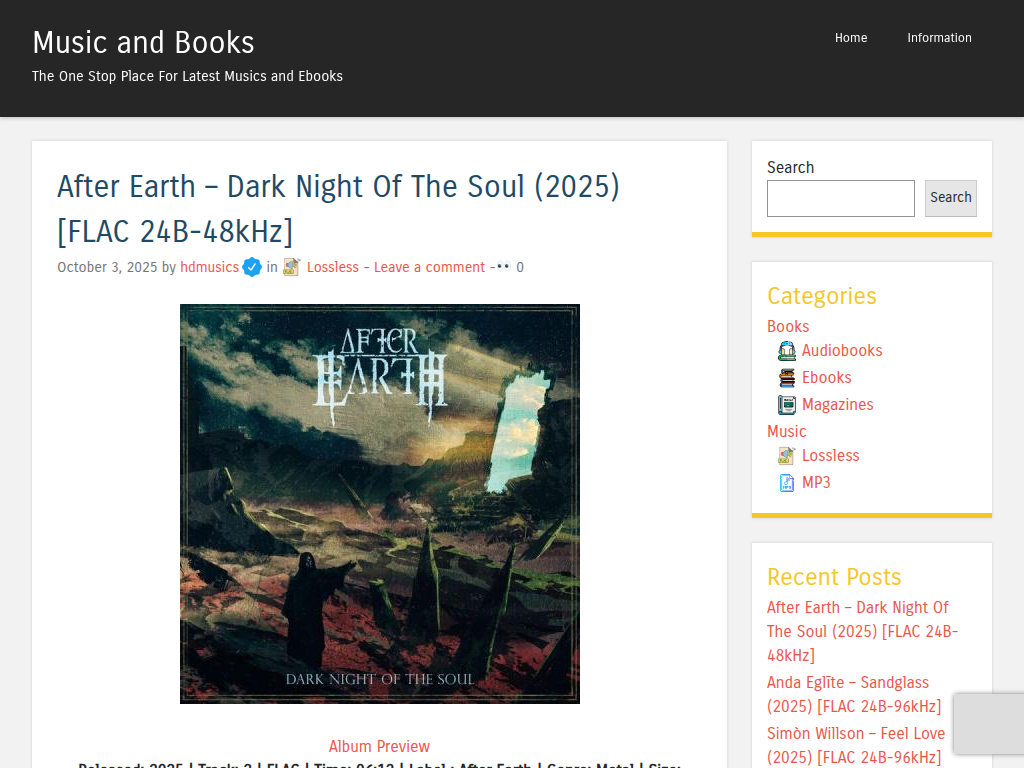The height and width of the screenshot is (768, 1024).
Task: Click the Leave a comment link
Action: click(429, 267)
